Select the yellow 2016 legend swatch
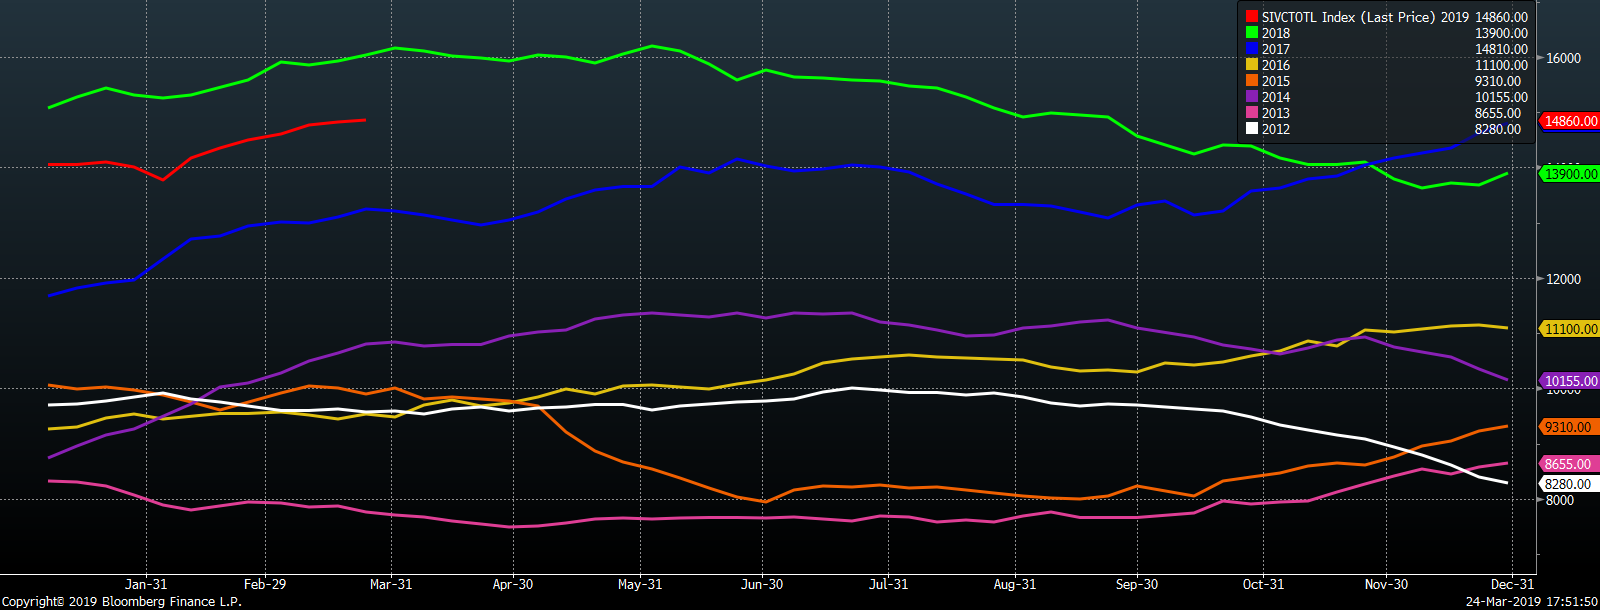 tap(1251, 65)
